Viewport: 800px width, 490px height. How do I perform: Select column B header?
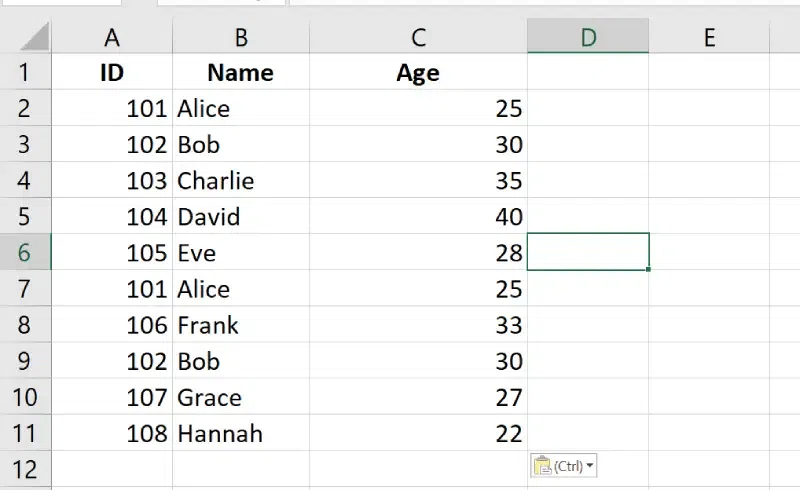pos(241,38)
